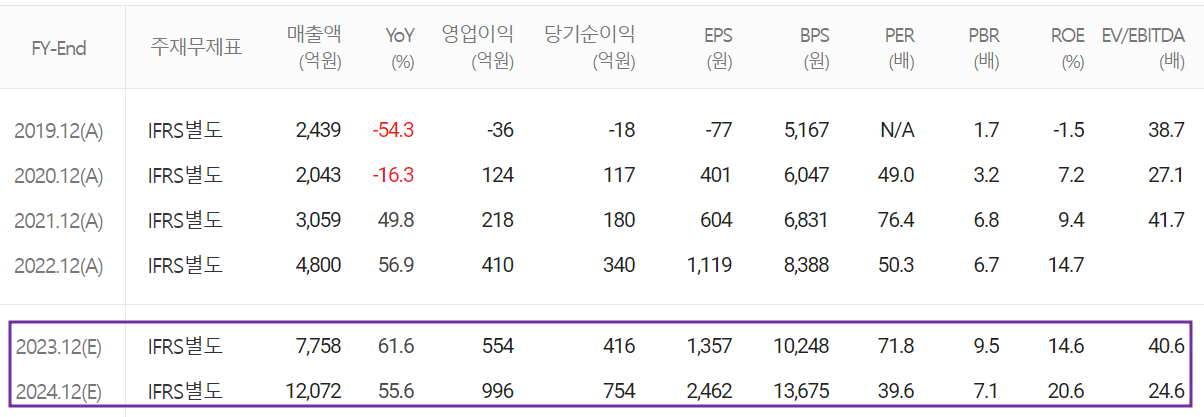
Task: Click the 당기순이익 column header
Action: point(590,47)
